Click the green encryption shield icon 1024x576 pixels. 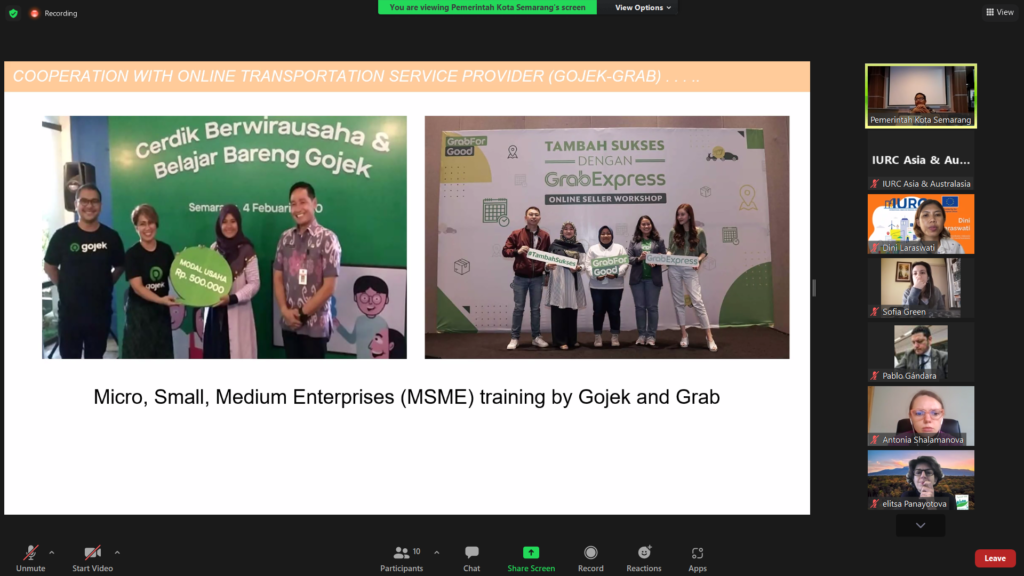click(13, 13)
